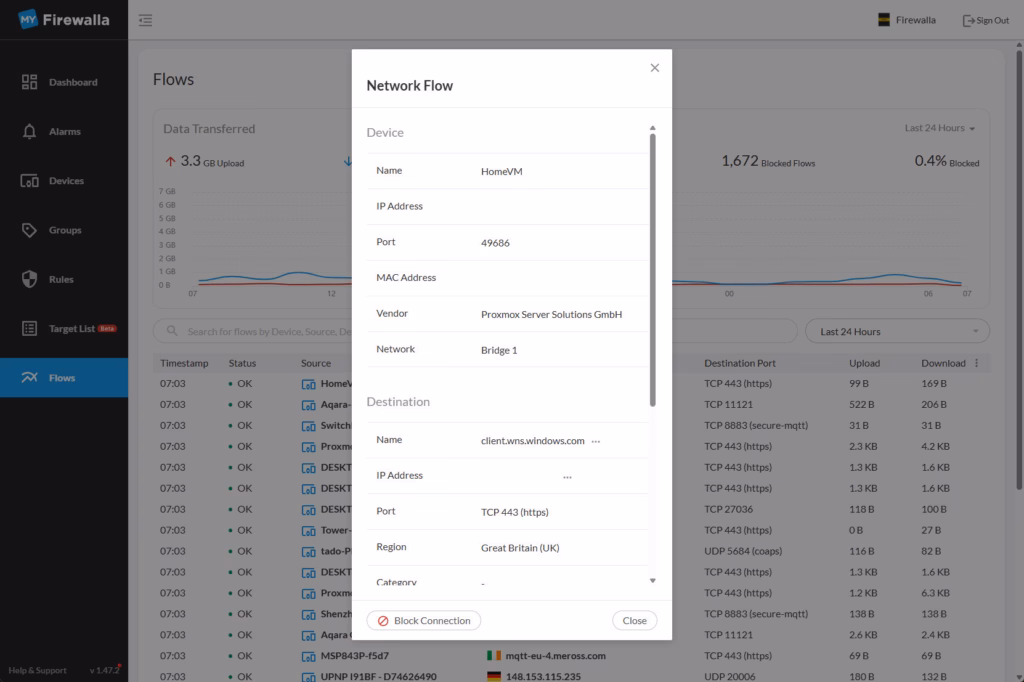1024x682 pixels.
Task: Click the dialog's vertical scrollbar
Action: coord(653,270)
